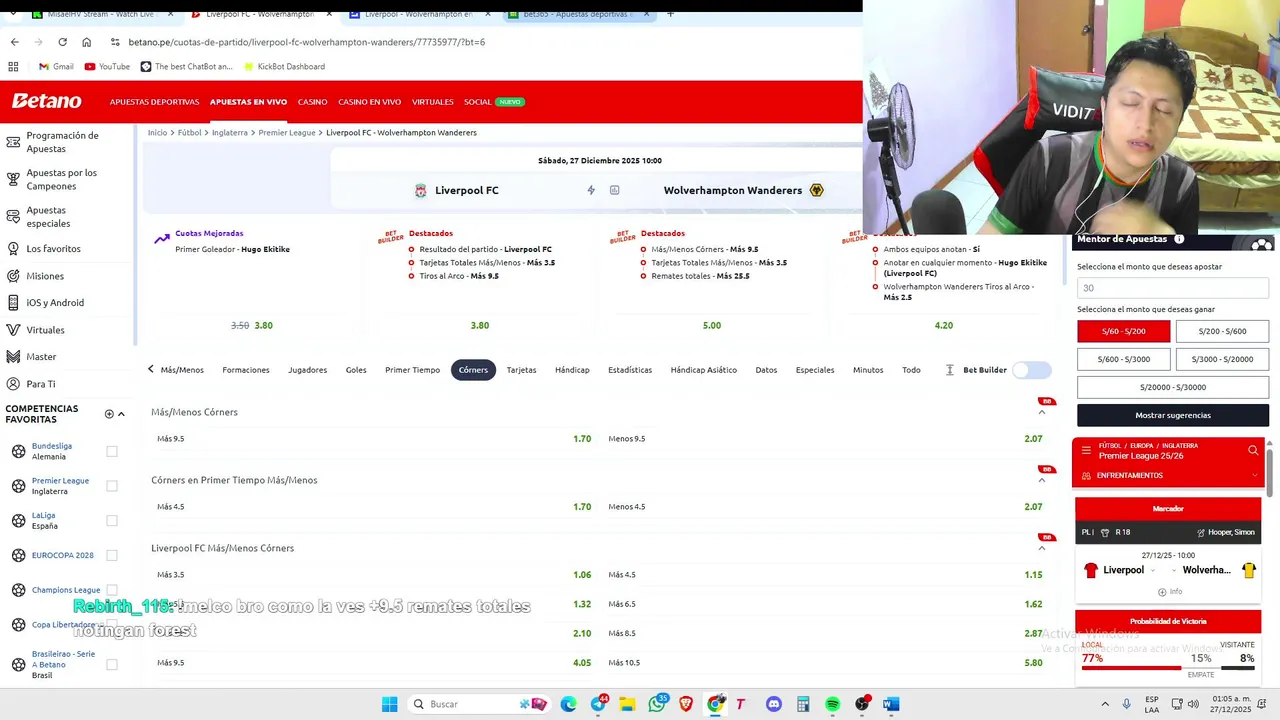The width and height of the screenshot is (1280, 720).
Task: Expand the Enfrentamientos dropdown
Action: [x=1167, y=476]
